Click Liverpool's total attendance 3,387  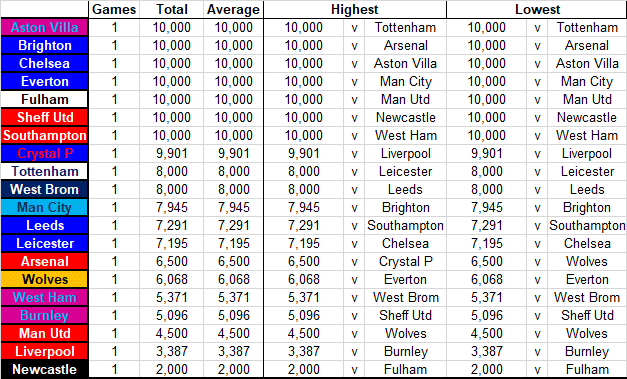pos(172,351)
